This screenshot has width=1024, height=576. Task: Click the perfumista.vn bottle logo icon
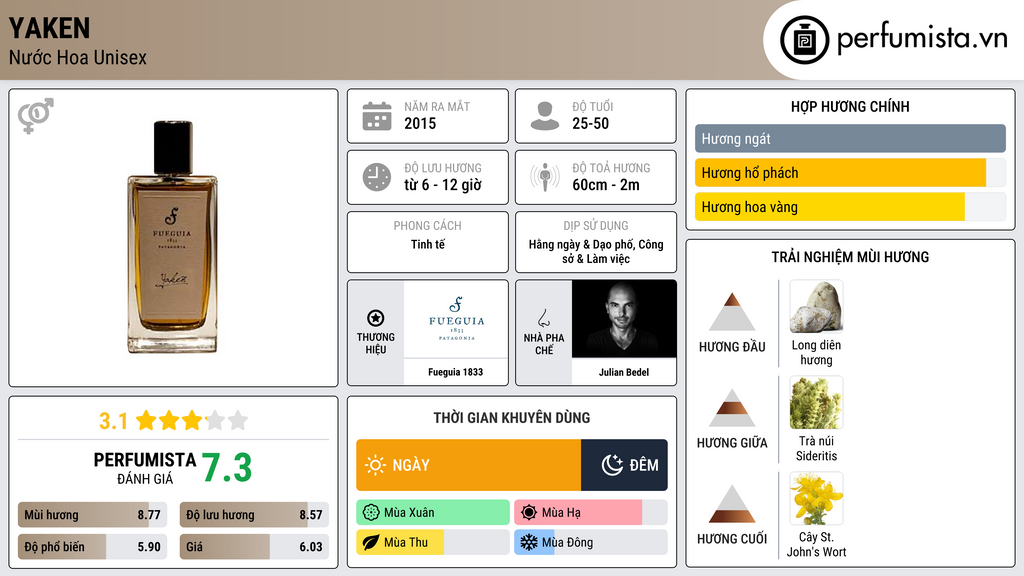804,40
